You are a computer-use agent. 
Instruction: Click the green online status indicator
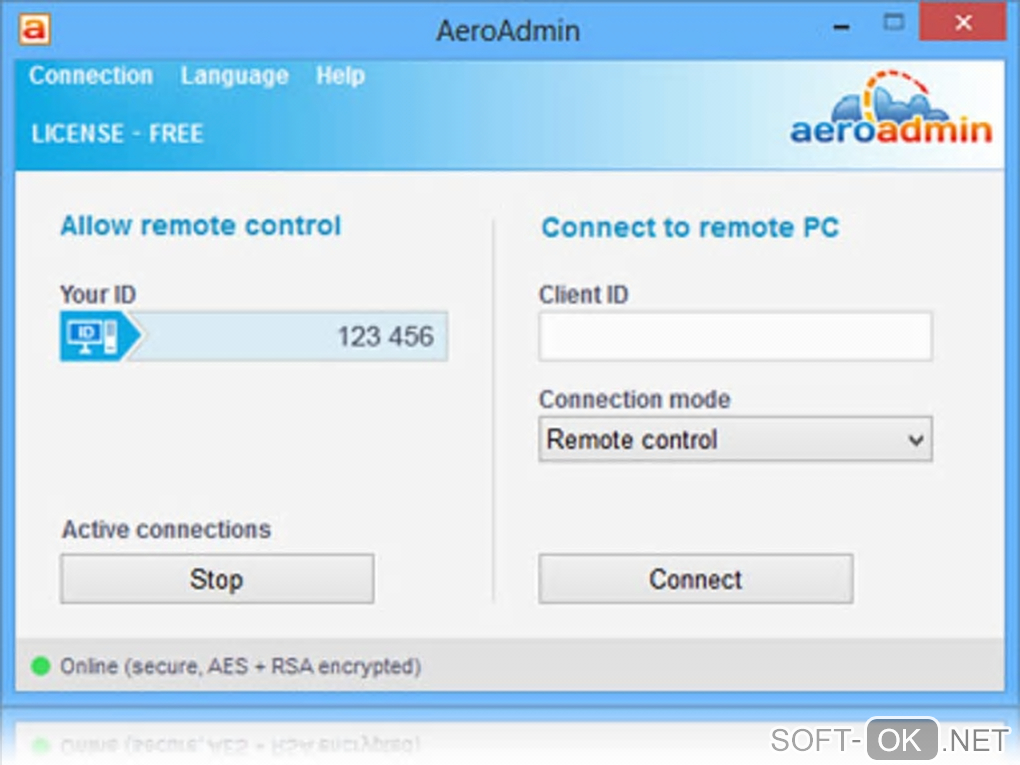tap(41, 666)
